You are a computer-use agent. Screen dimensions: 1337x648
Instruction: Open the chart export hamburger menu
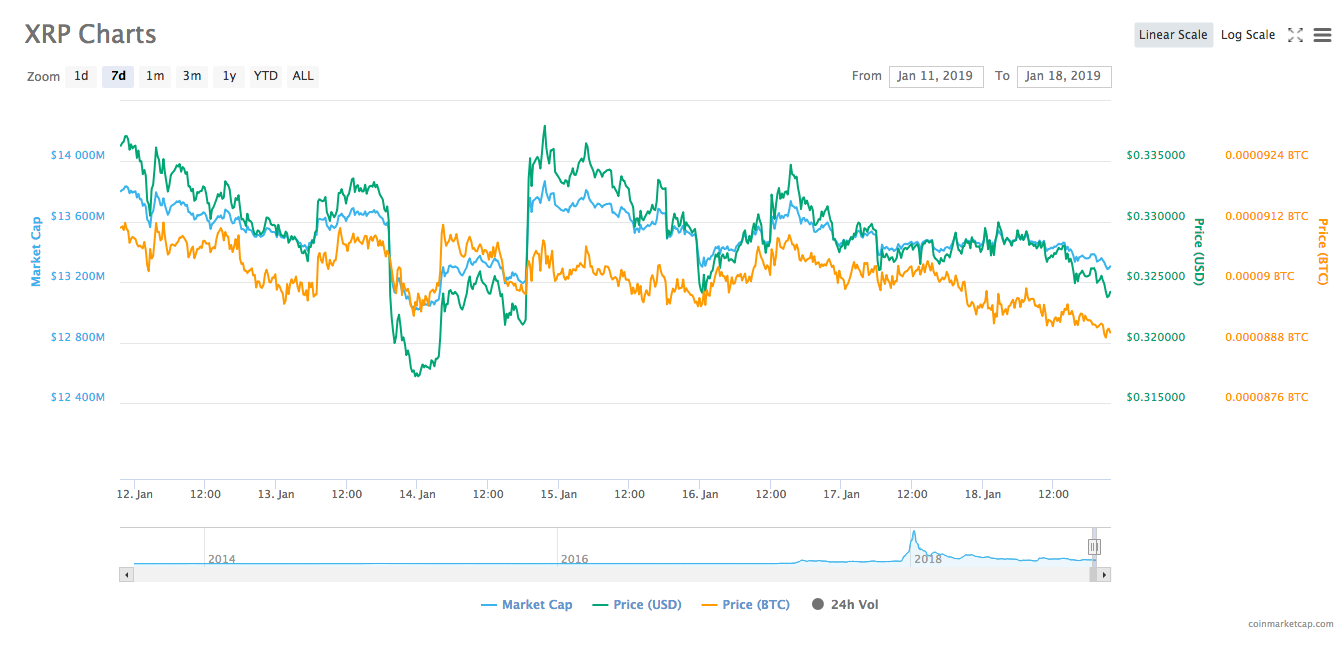point(1322,34)
